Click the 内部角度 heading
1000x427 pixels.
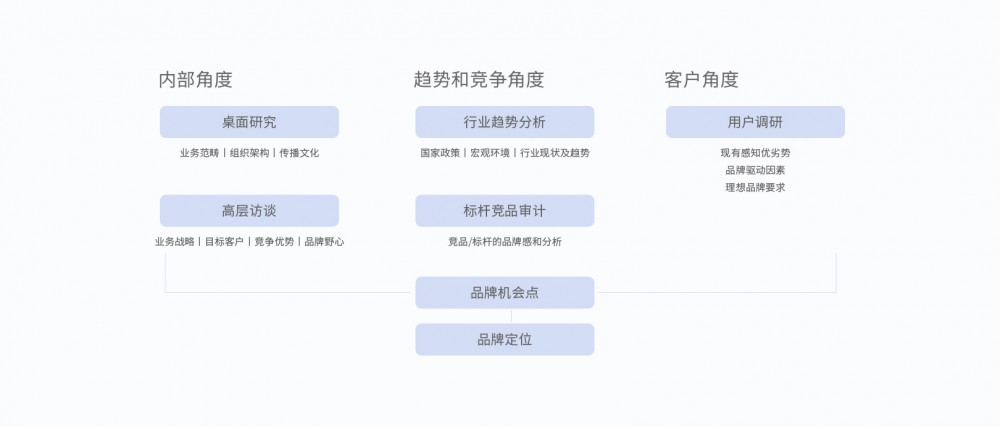point(195,80)
